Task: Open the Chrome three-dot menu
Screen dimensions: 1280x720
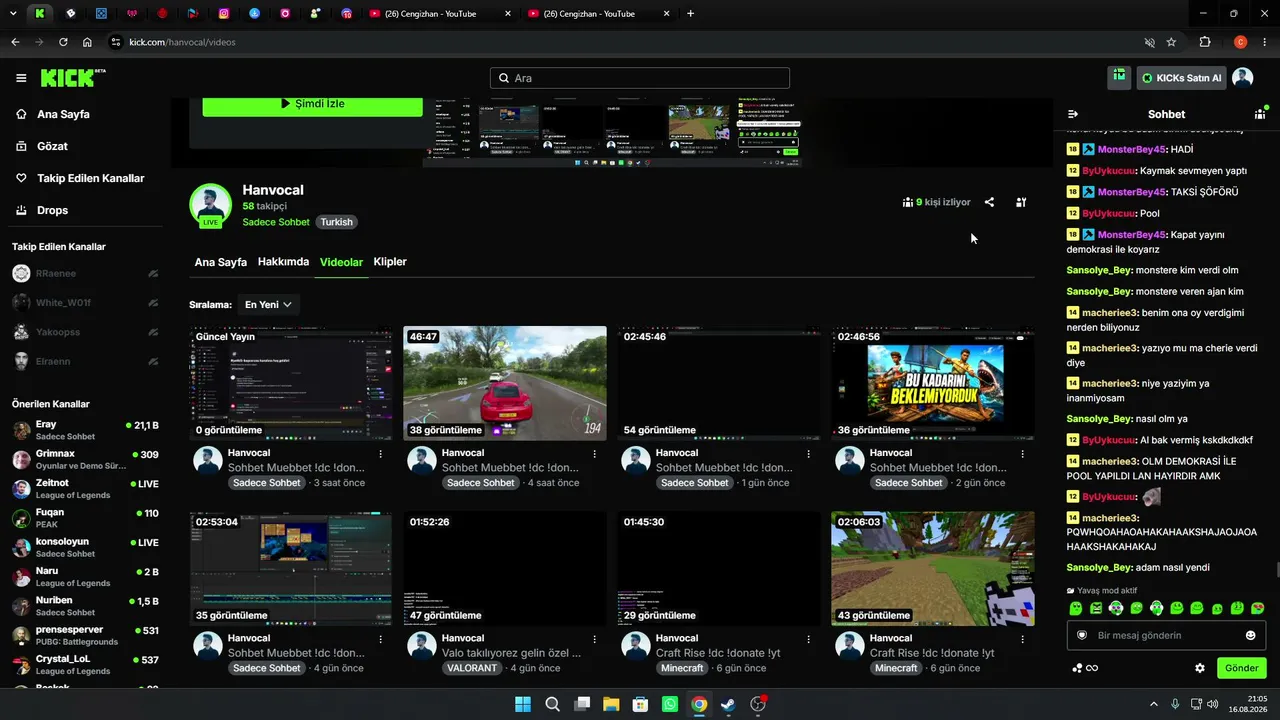Action: coord(1266,42)
